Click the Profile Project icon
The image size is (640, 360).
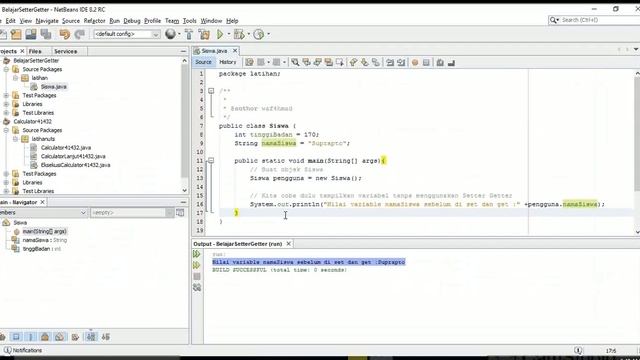[259, 34]
